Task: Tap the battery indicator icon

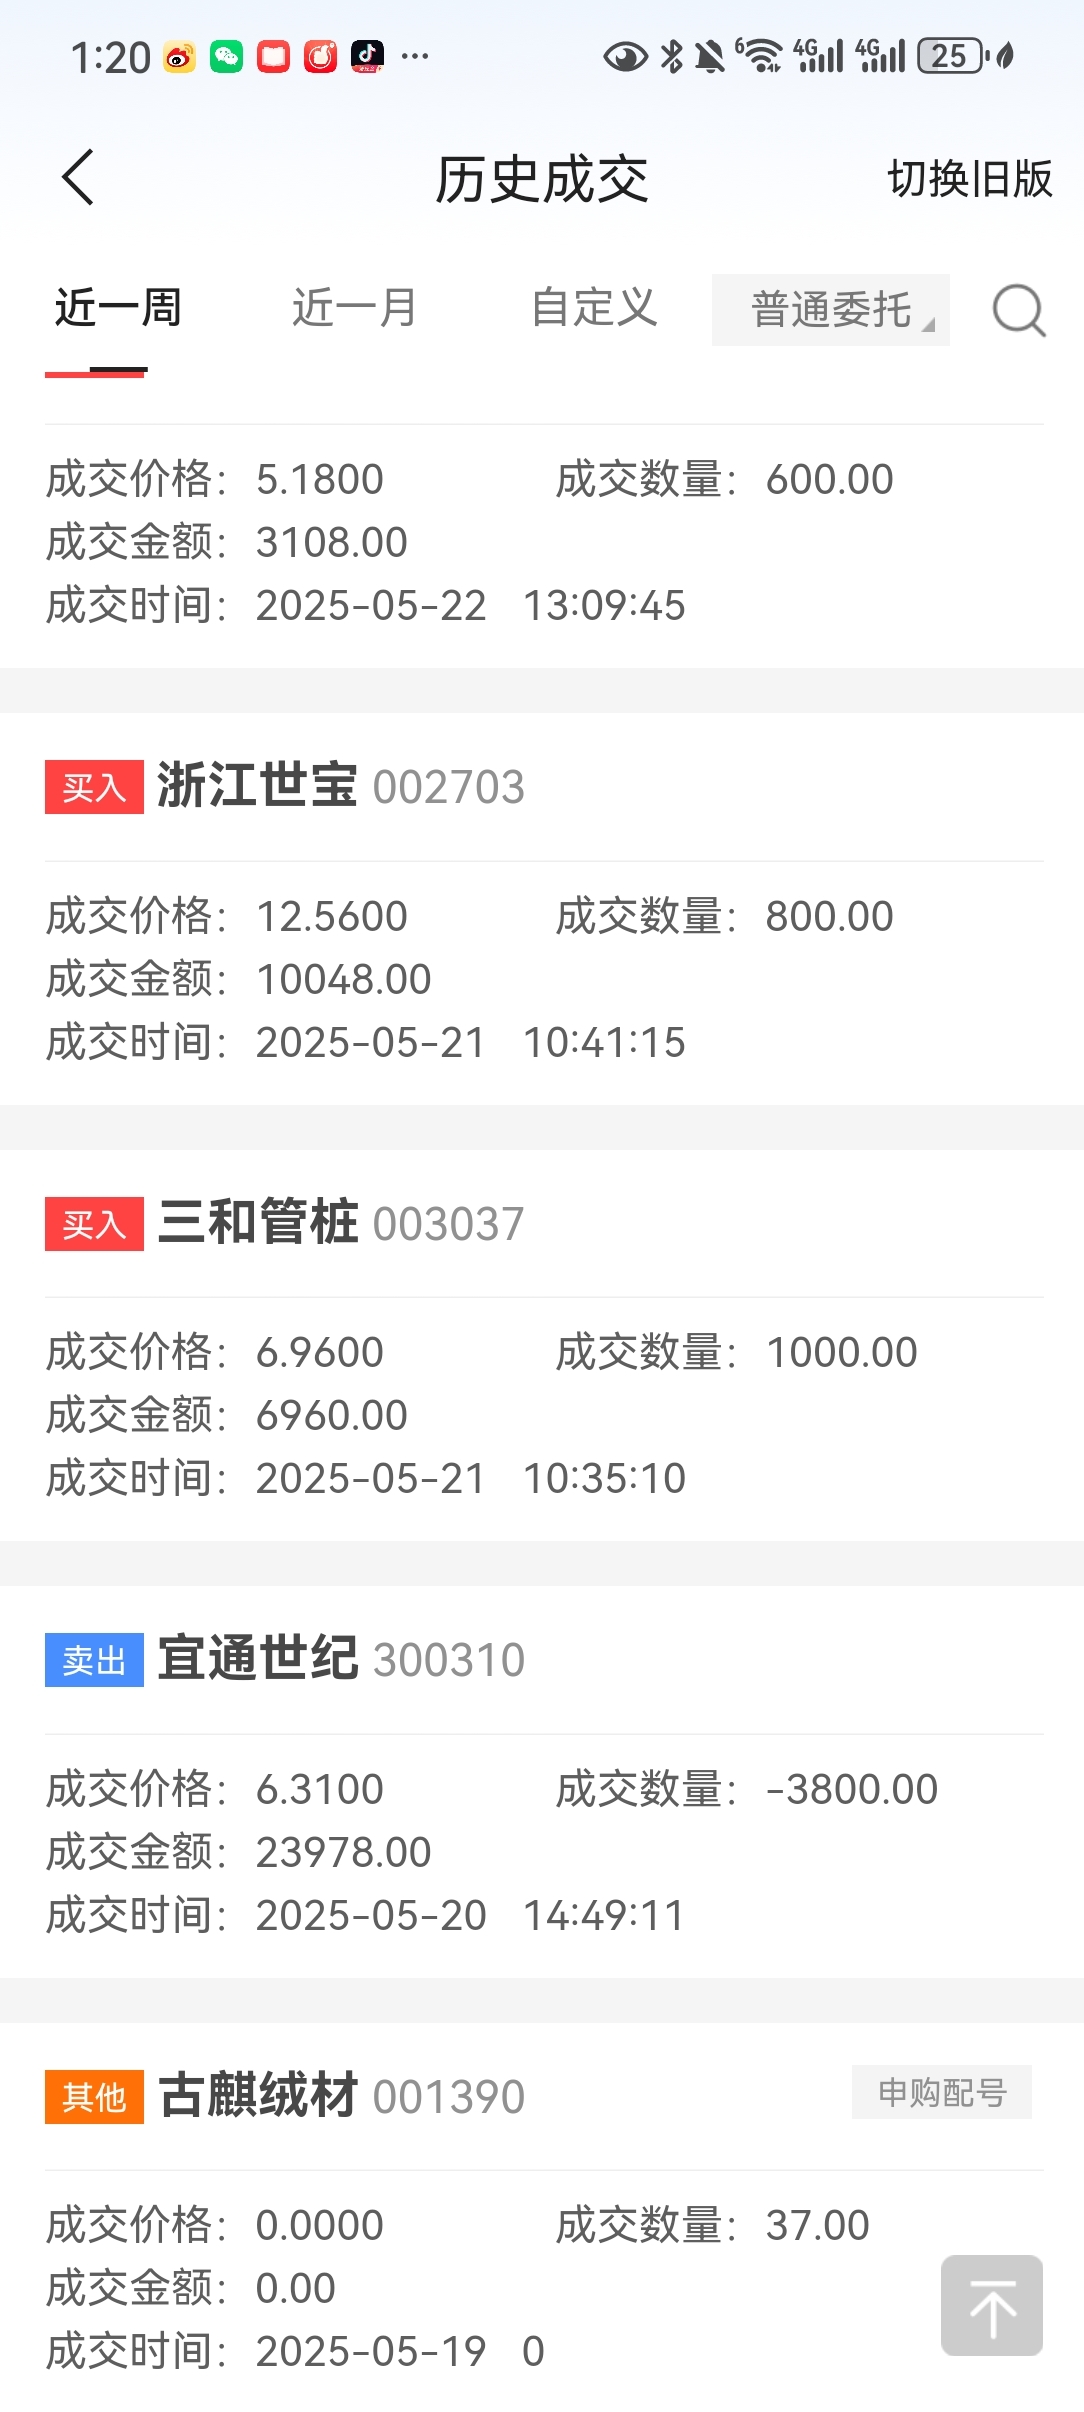Action: pos(951,56)
